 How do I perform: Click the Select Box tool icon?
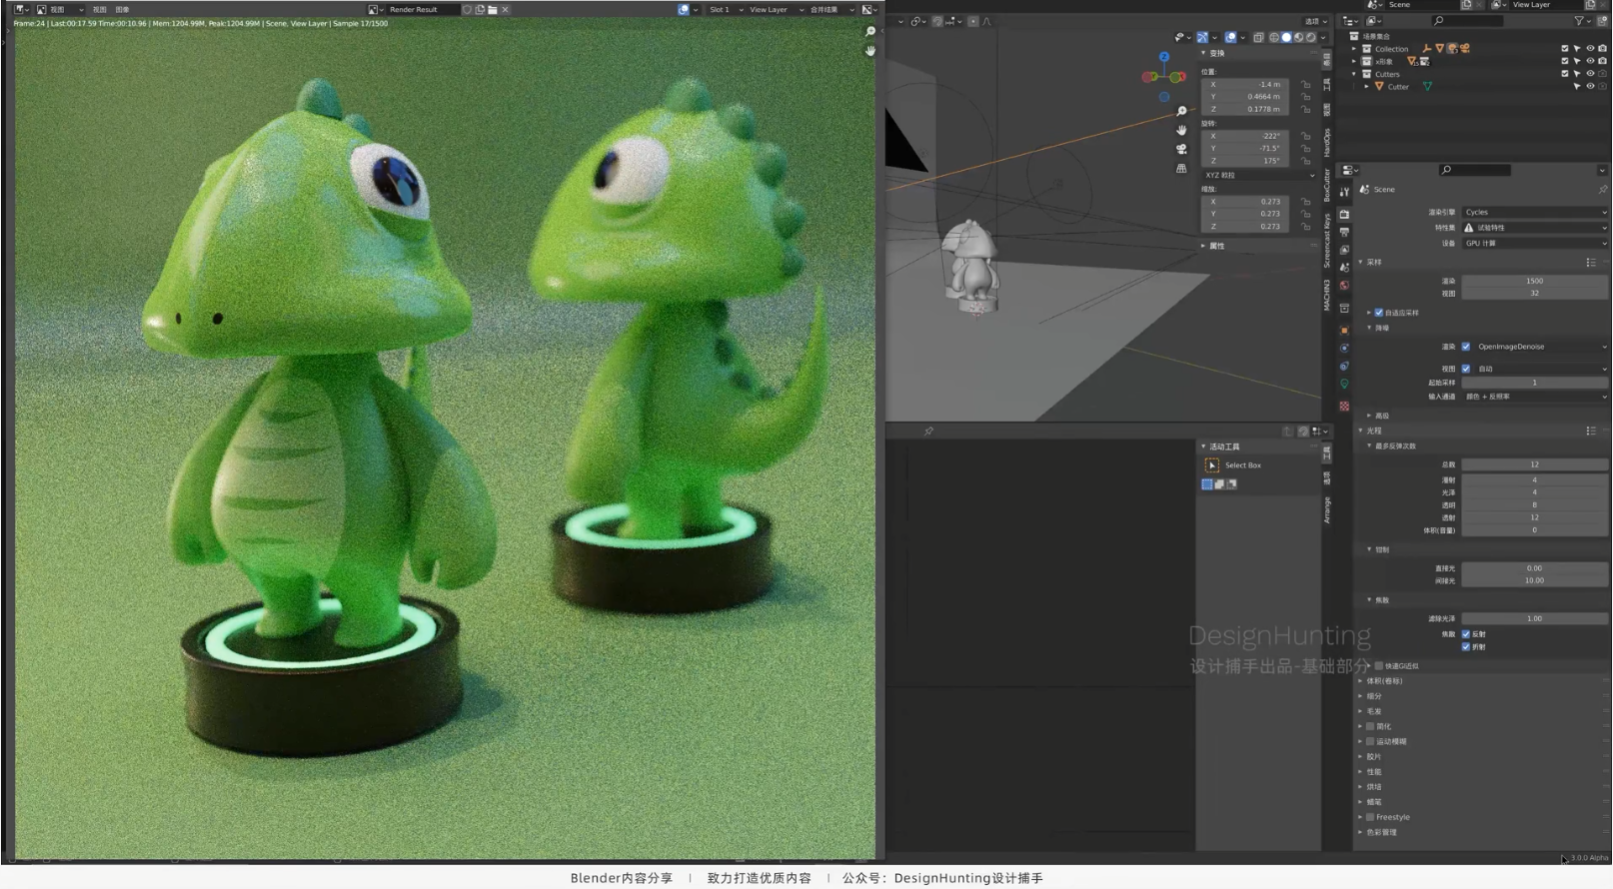(1212, 465)
